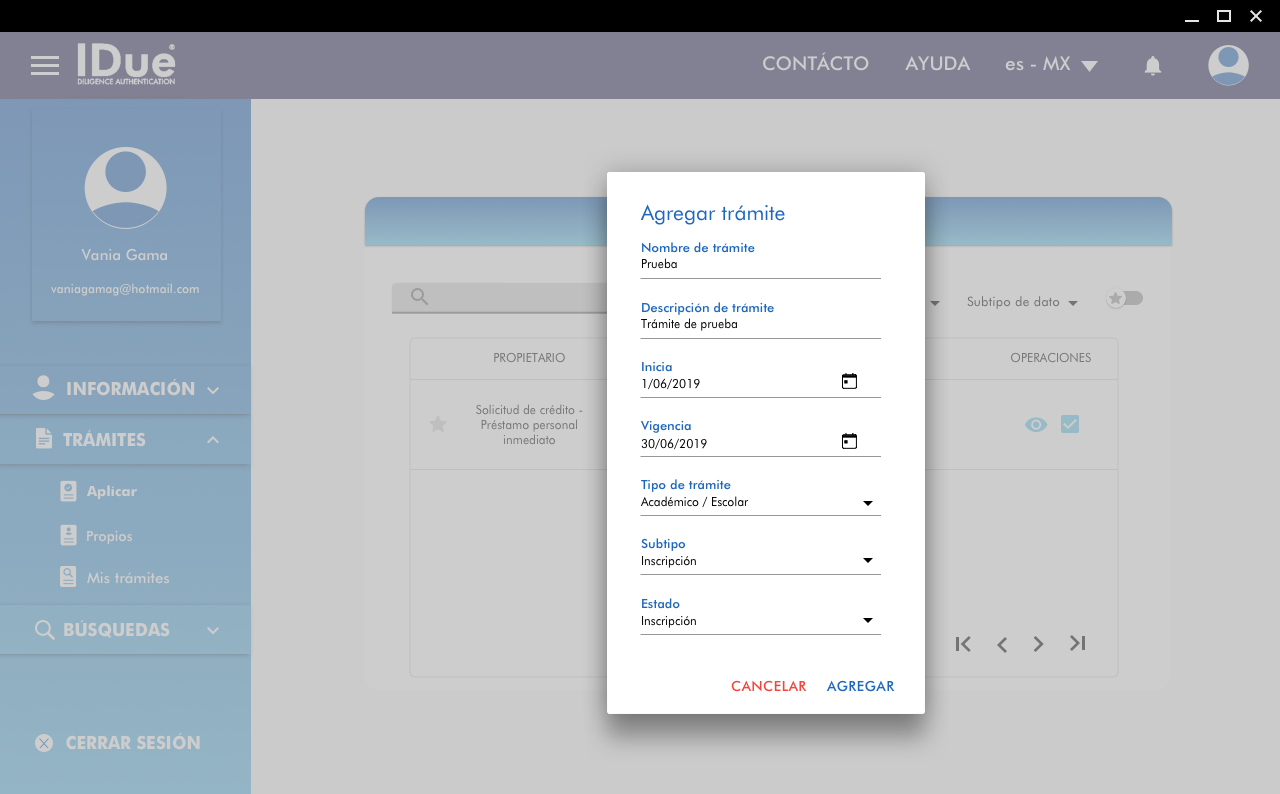
Task: Click the Nombre de trámite input field
Action: pos(760,265)
